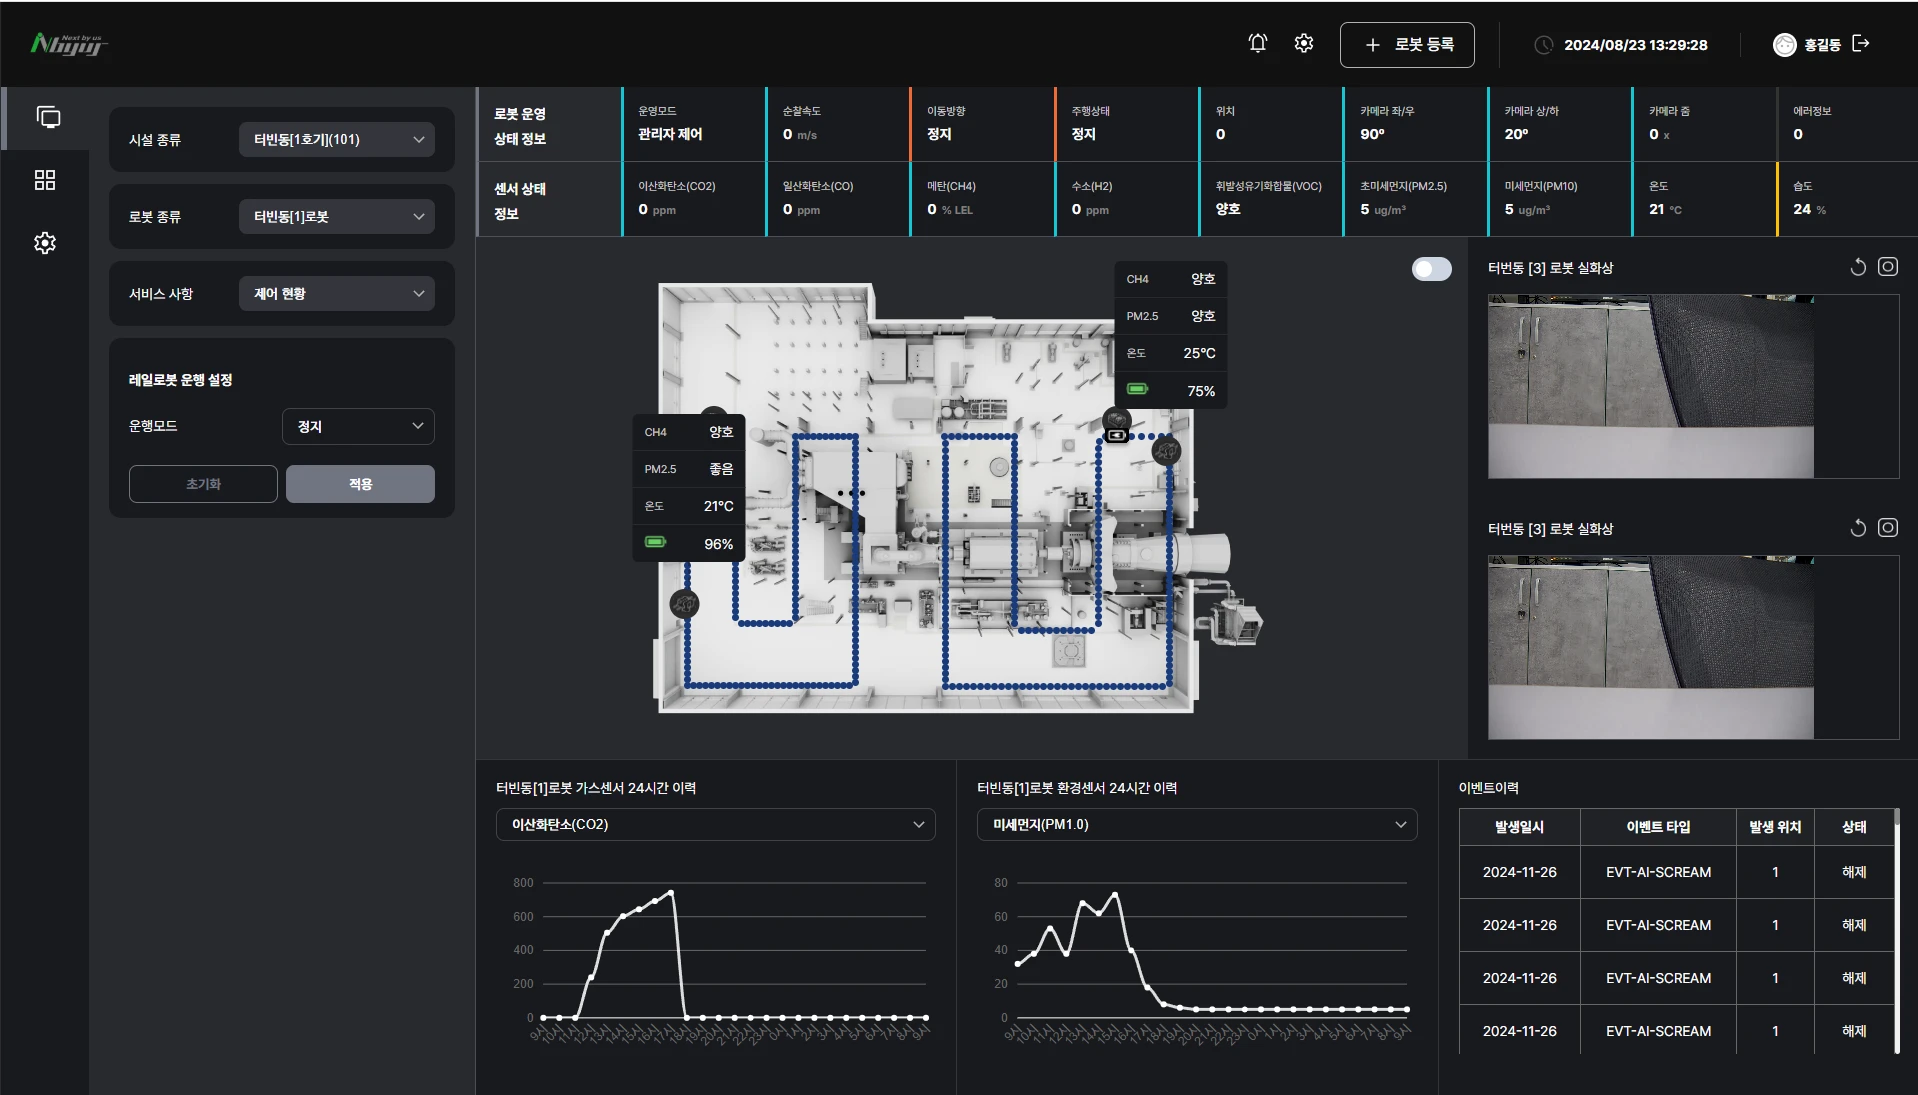Viewport: 1918px width, 1095px height.
Task: Click the camera robot icon on the rail path
Action: point(1116,435)
